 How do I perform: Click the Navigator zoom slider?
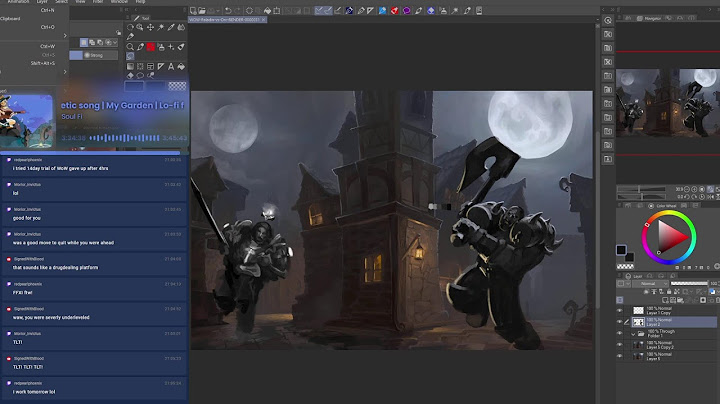(641, 189)
